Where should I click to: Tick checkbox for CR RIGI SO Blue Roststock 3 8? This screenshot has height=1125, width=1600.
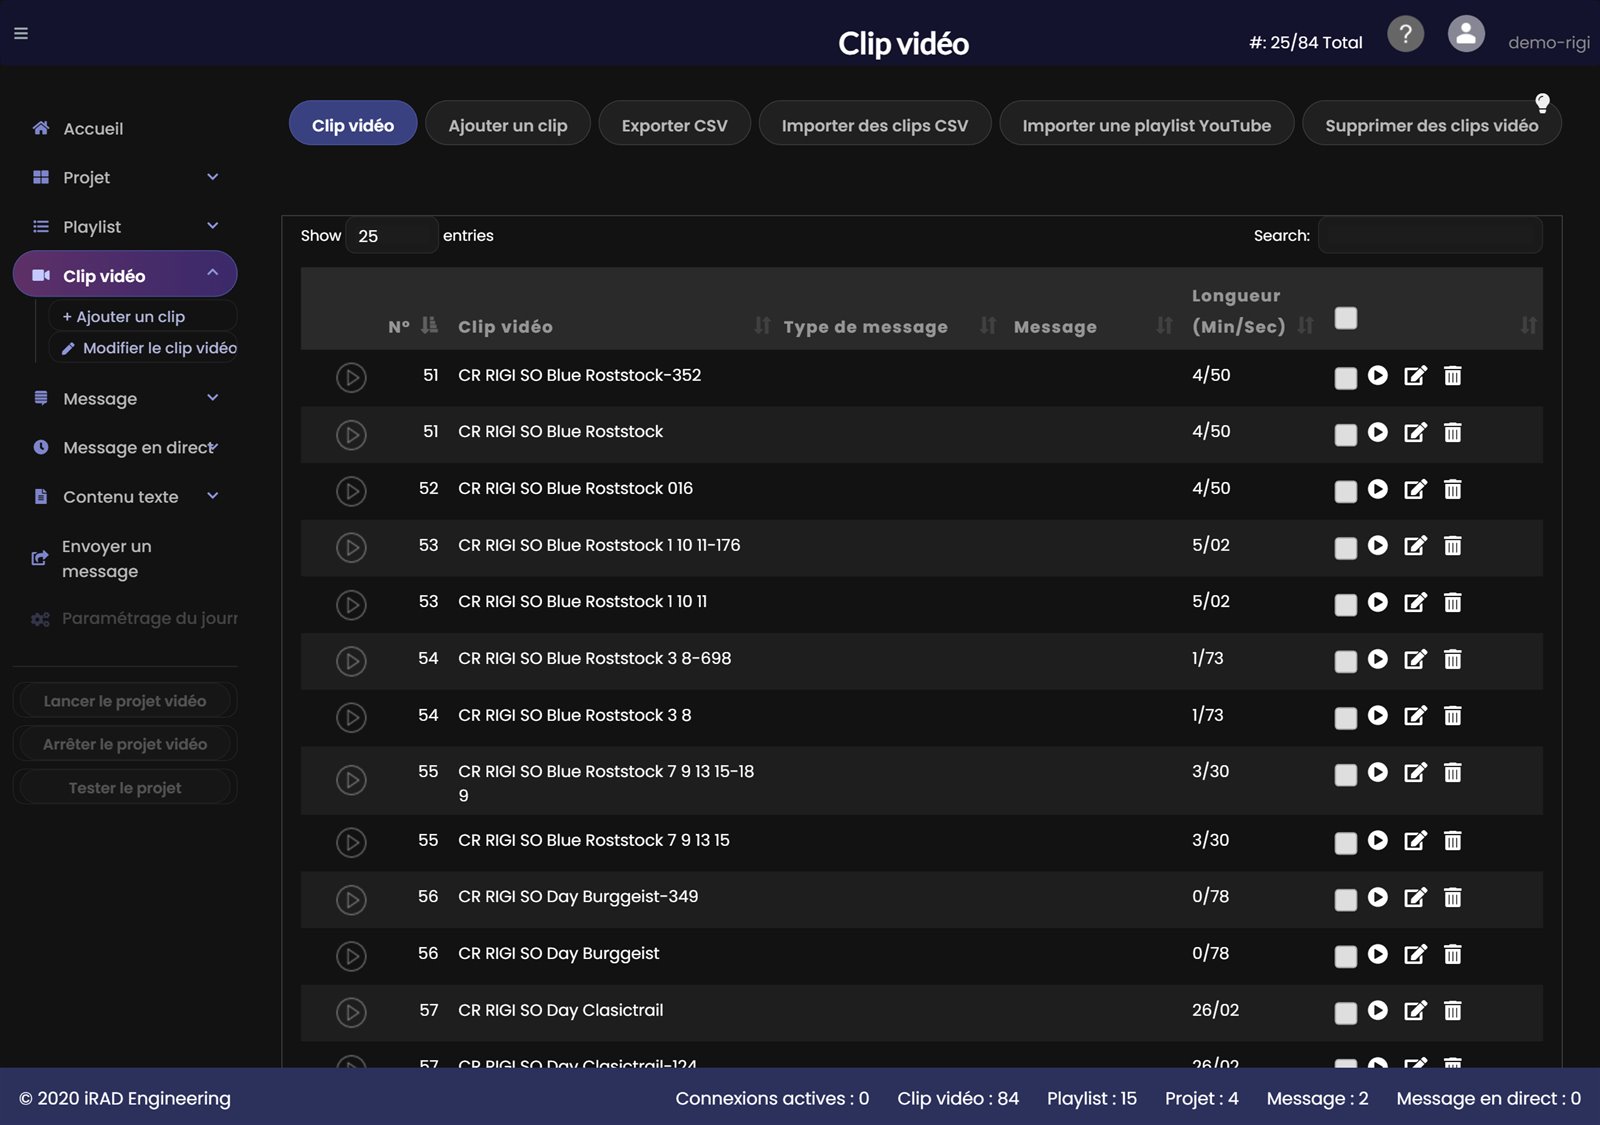1346,718
